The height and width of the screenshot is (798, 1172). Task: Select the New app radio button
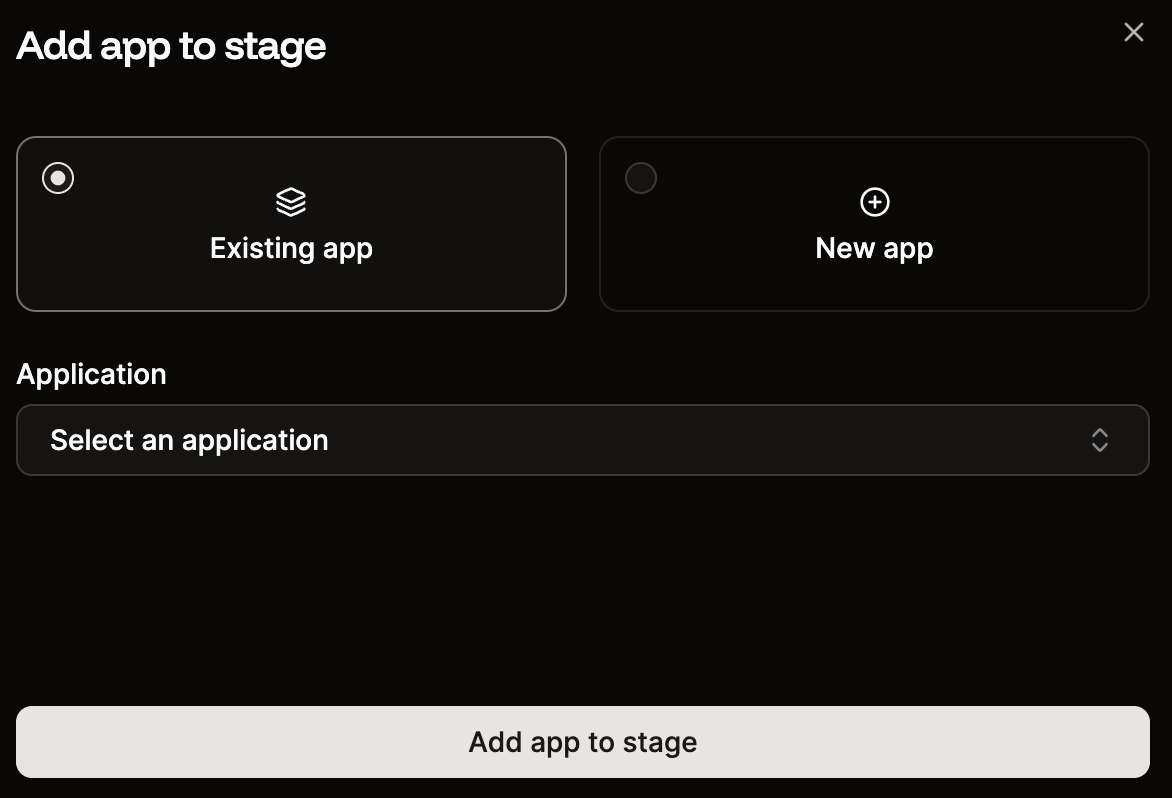(x=641, y=177)
